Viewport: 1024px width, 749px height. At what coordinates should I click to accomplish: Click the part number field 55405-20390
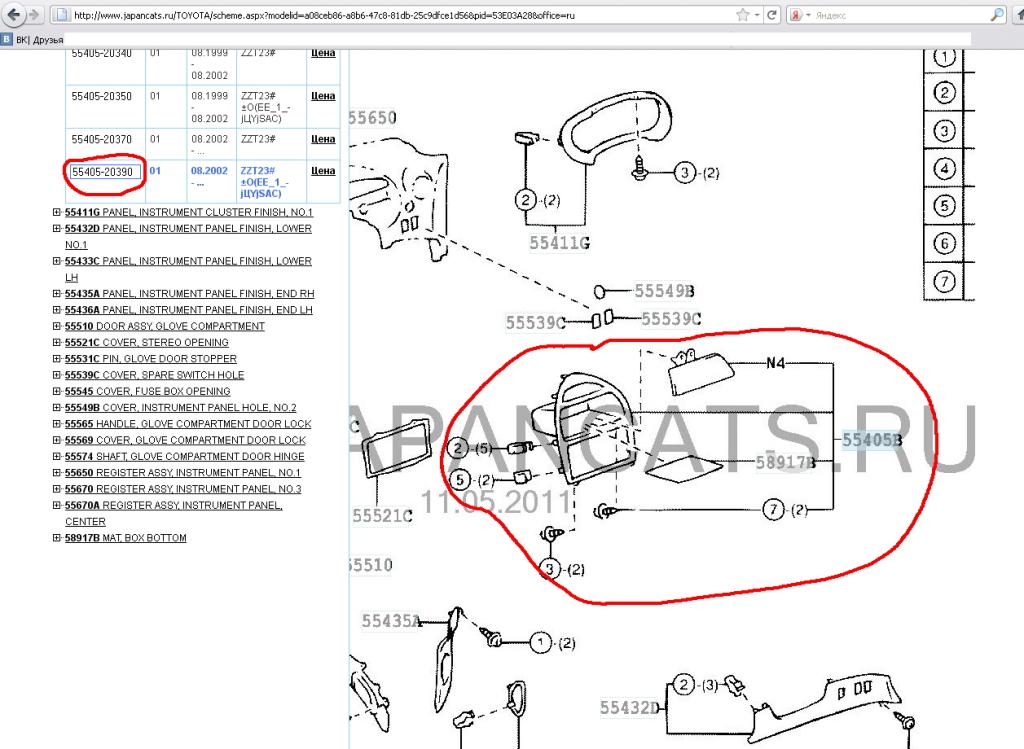103,172
